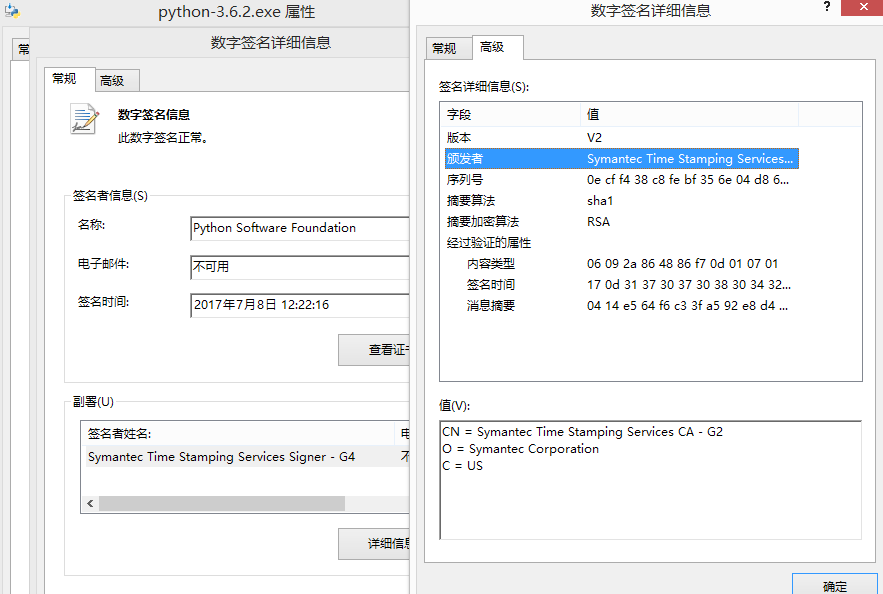Screen dimensions: 883x594
Task: Switch to 常规 tab above the 签名详细信息 list
Action: pos(444,48)
